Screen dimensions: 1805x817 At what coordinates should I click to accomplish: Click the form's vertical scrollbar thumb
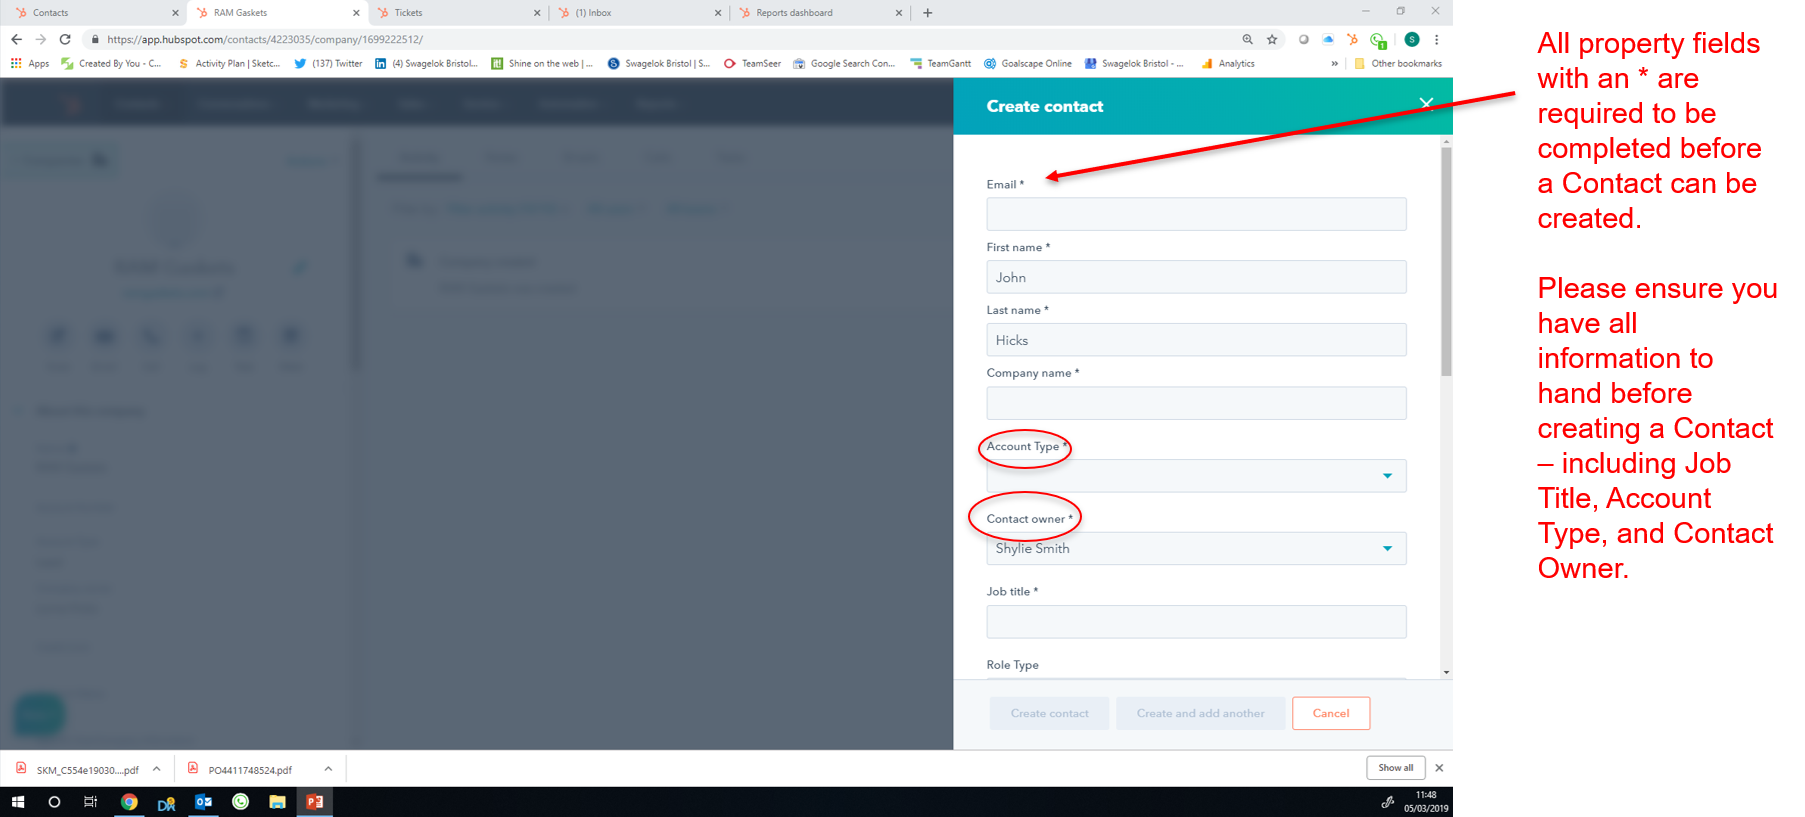point(1446,260)
